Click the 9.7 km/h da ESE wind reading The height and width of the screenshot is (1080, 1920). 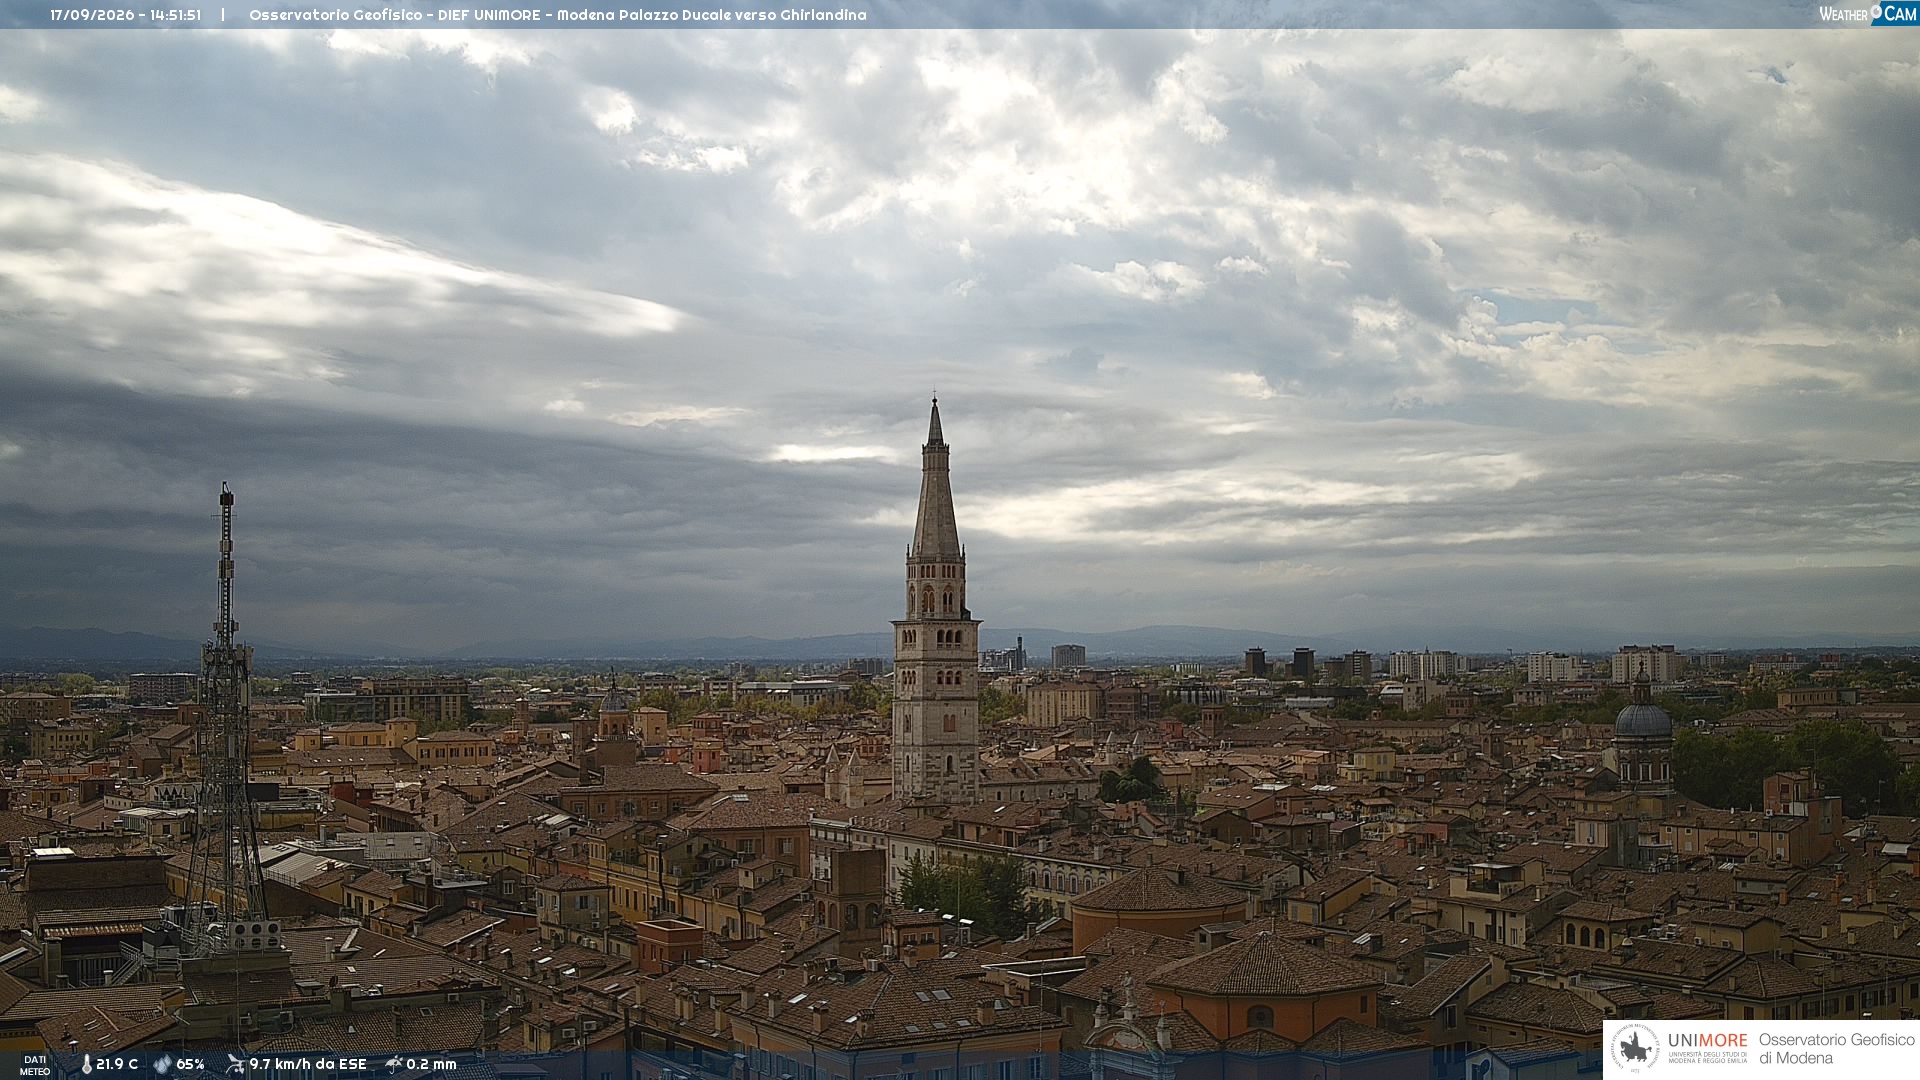pos(308,1064)
